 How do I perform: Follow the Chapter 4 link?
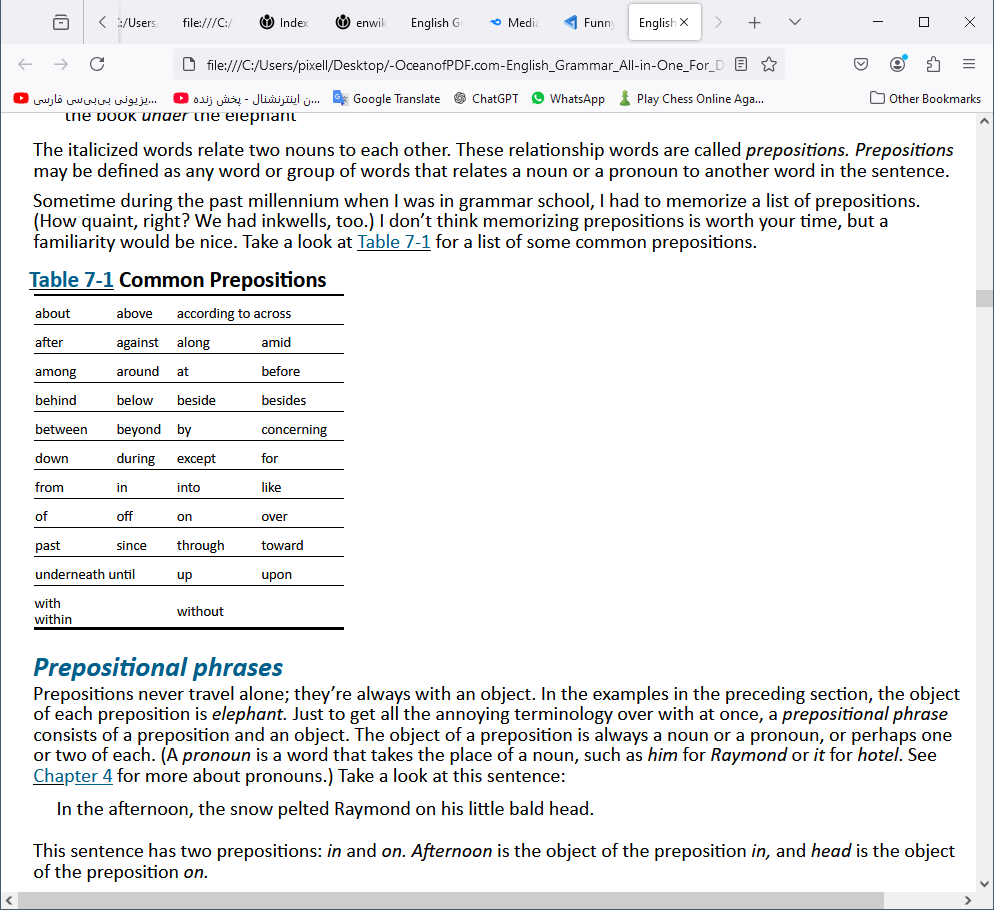(73, 776)
